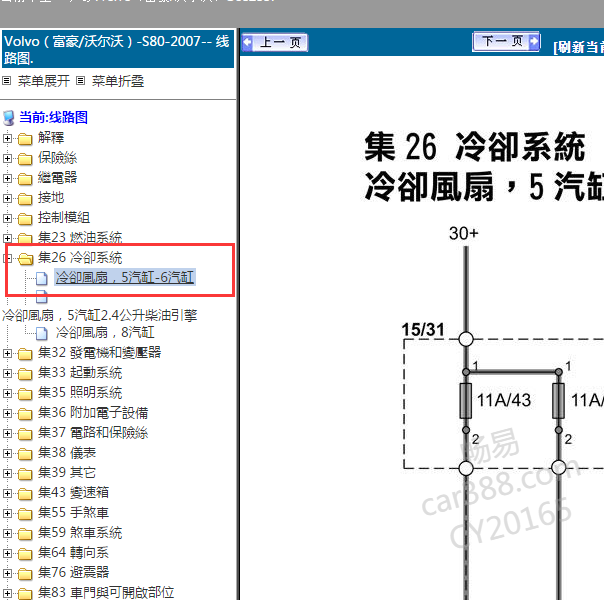The width and height of the screenshot is (604, 600).
Task: Expand the 解釋 folder node
Action: [x=7, y=138]
